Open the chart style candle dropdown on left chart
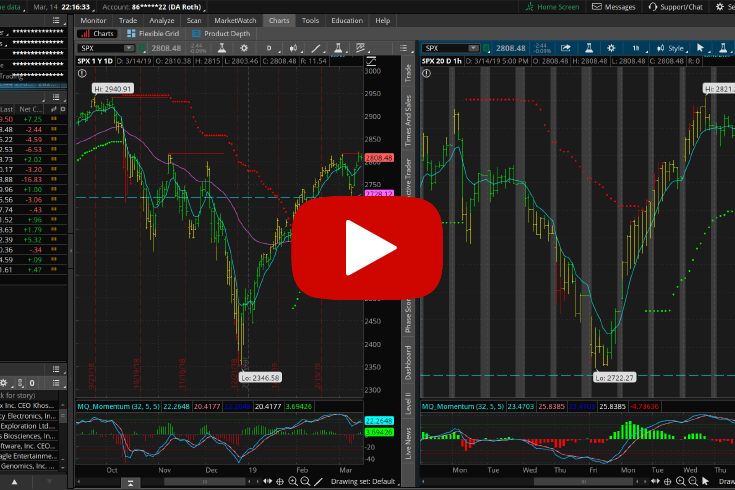Image resolution: width=735 pixels, height=490 pixels. 294,48
